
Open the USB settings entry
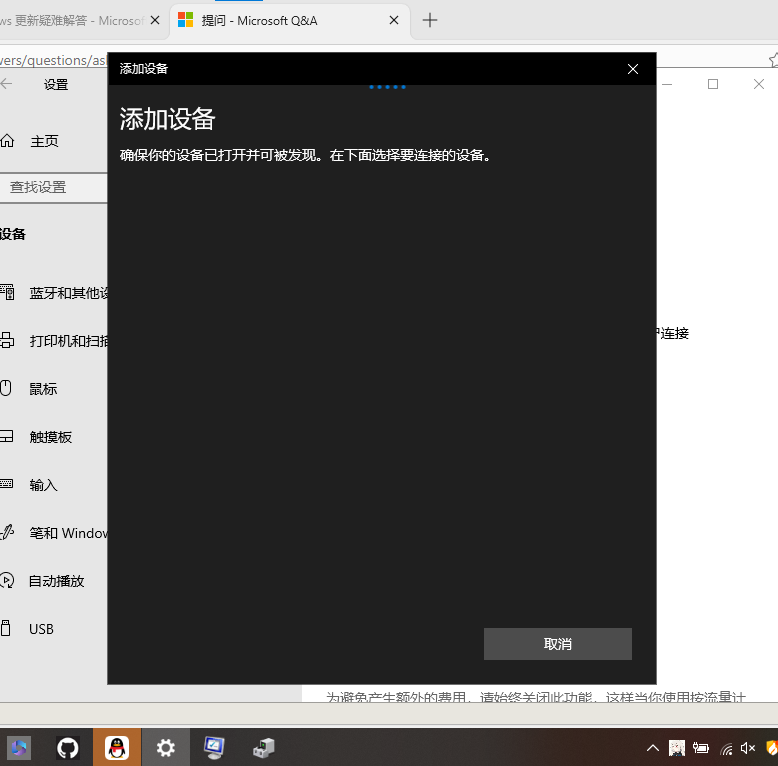click(x=28, y=629)
